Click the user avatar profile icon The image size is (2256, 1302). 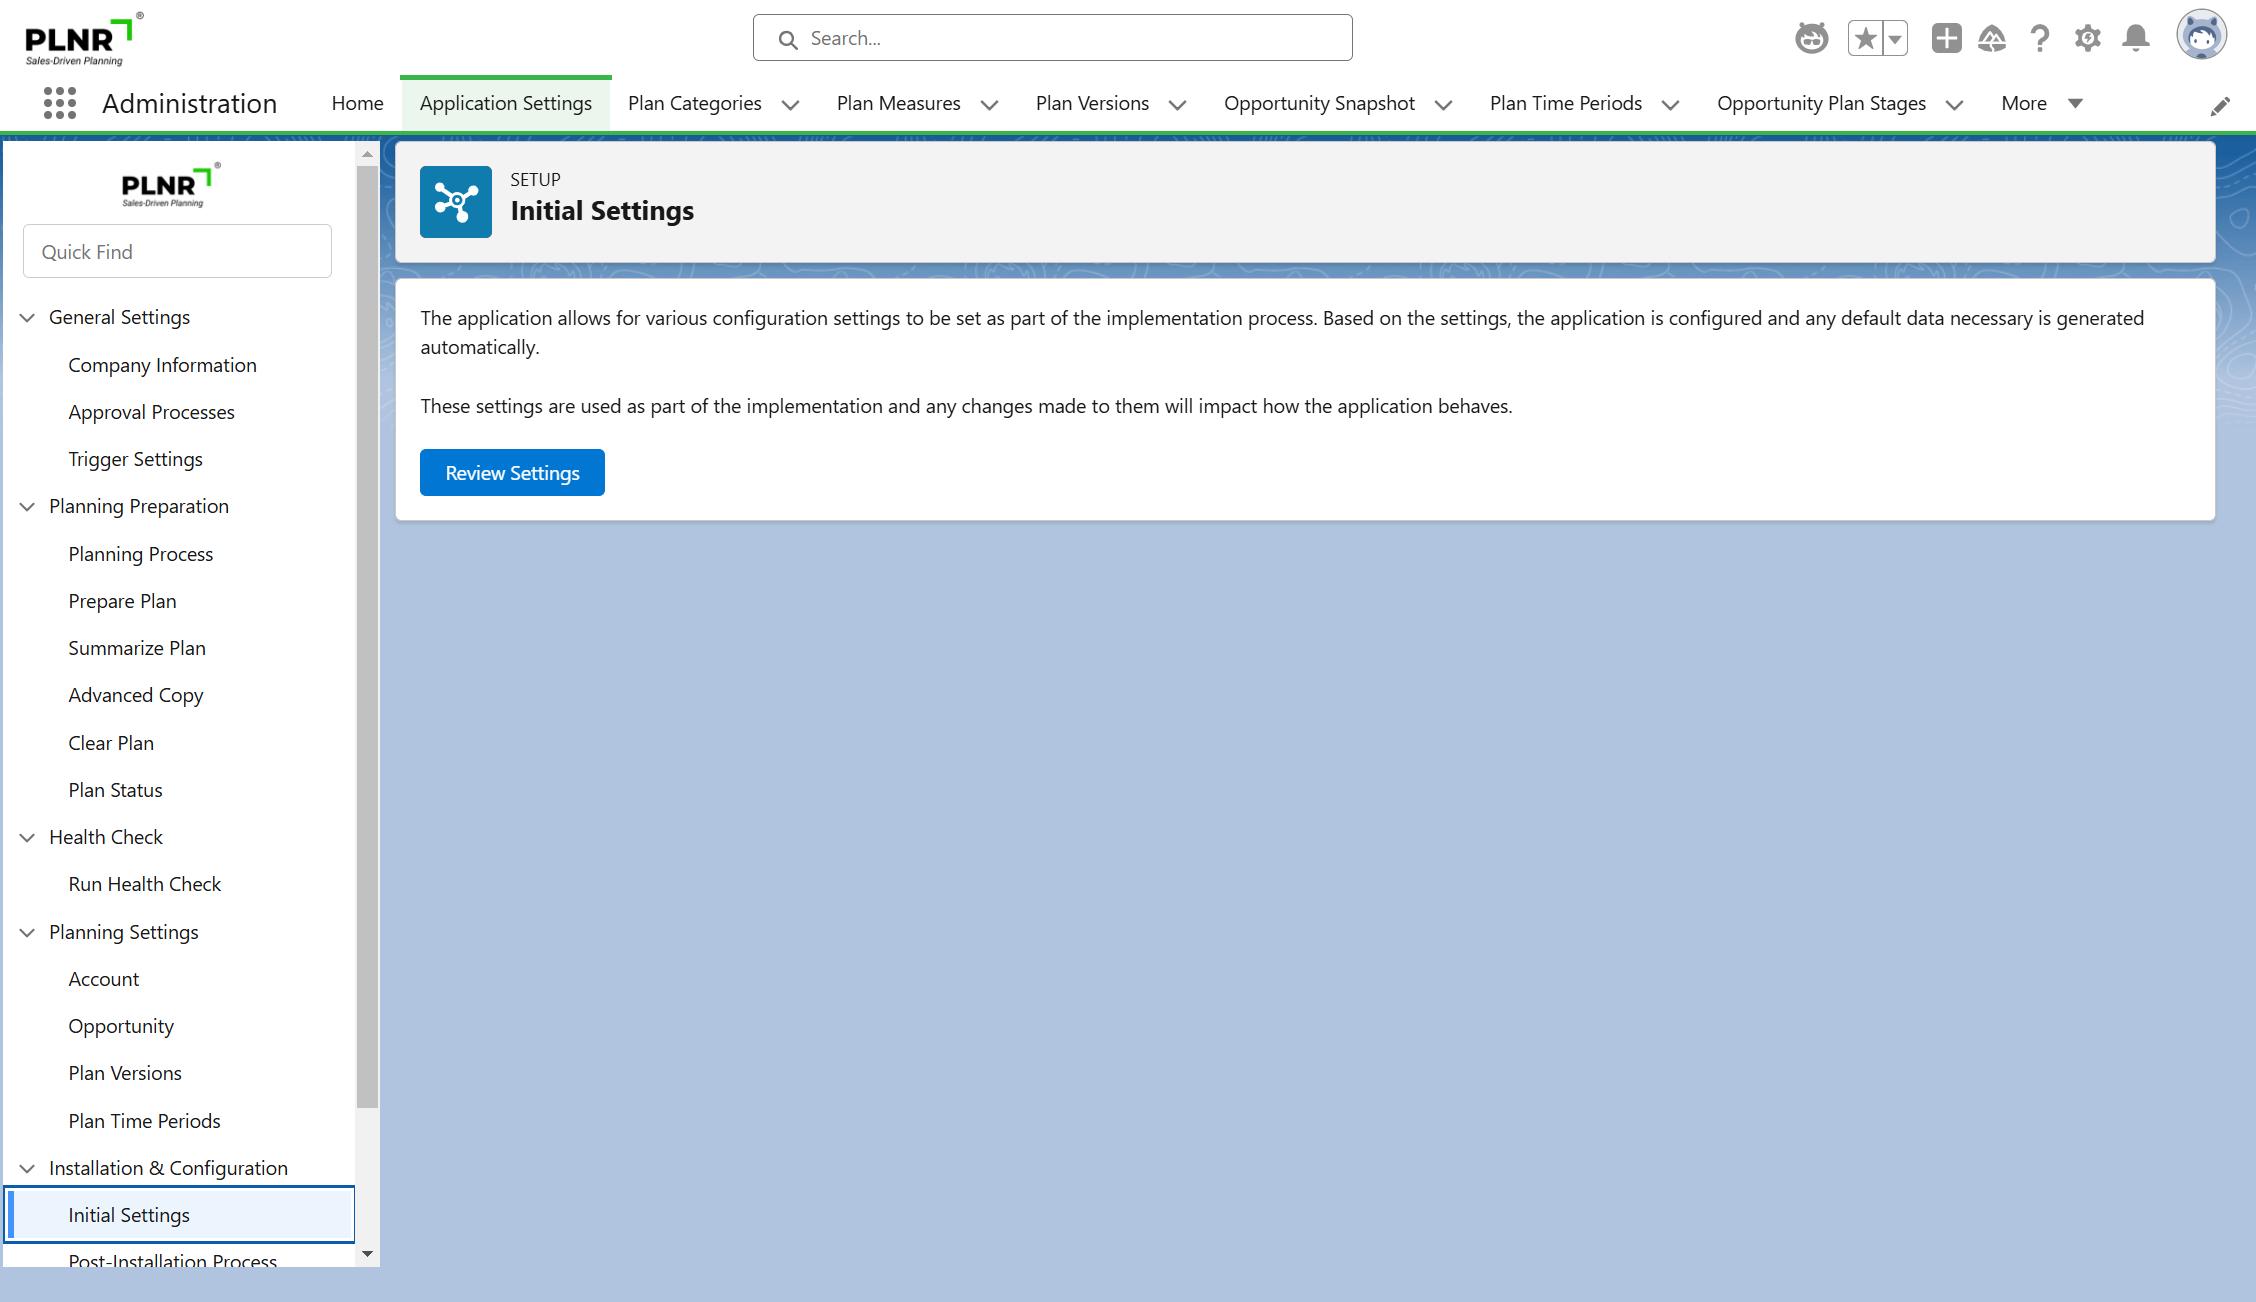coord(2201,36)
